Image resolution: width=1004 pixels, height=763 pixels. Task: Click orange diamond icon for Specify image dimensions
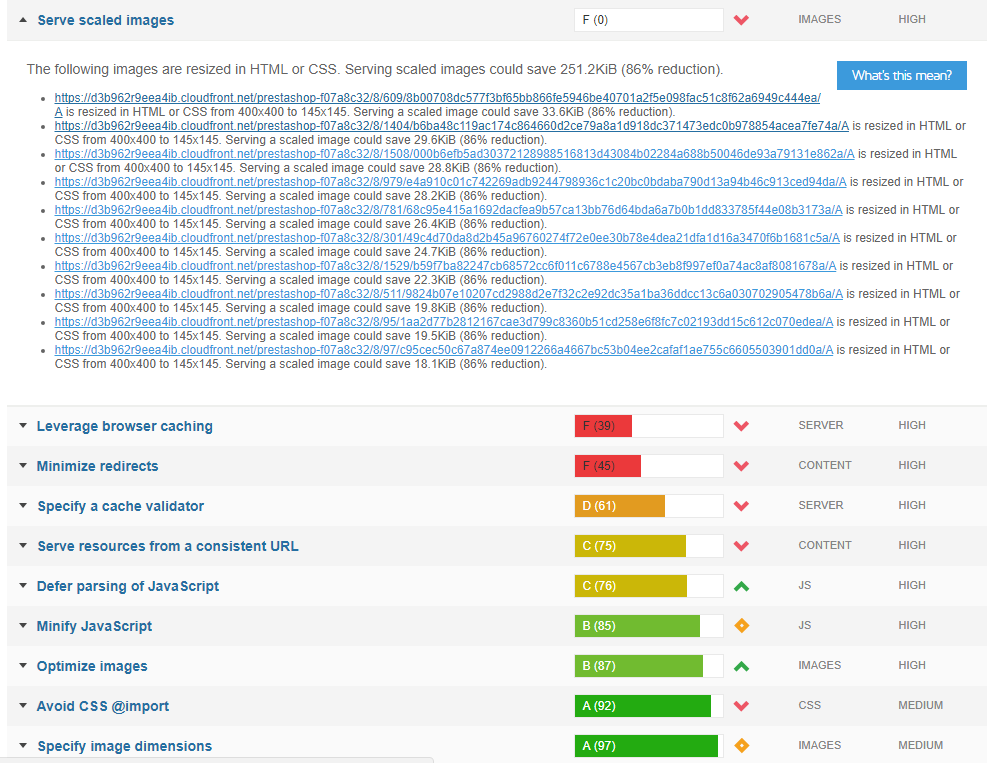(741, 746)
